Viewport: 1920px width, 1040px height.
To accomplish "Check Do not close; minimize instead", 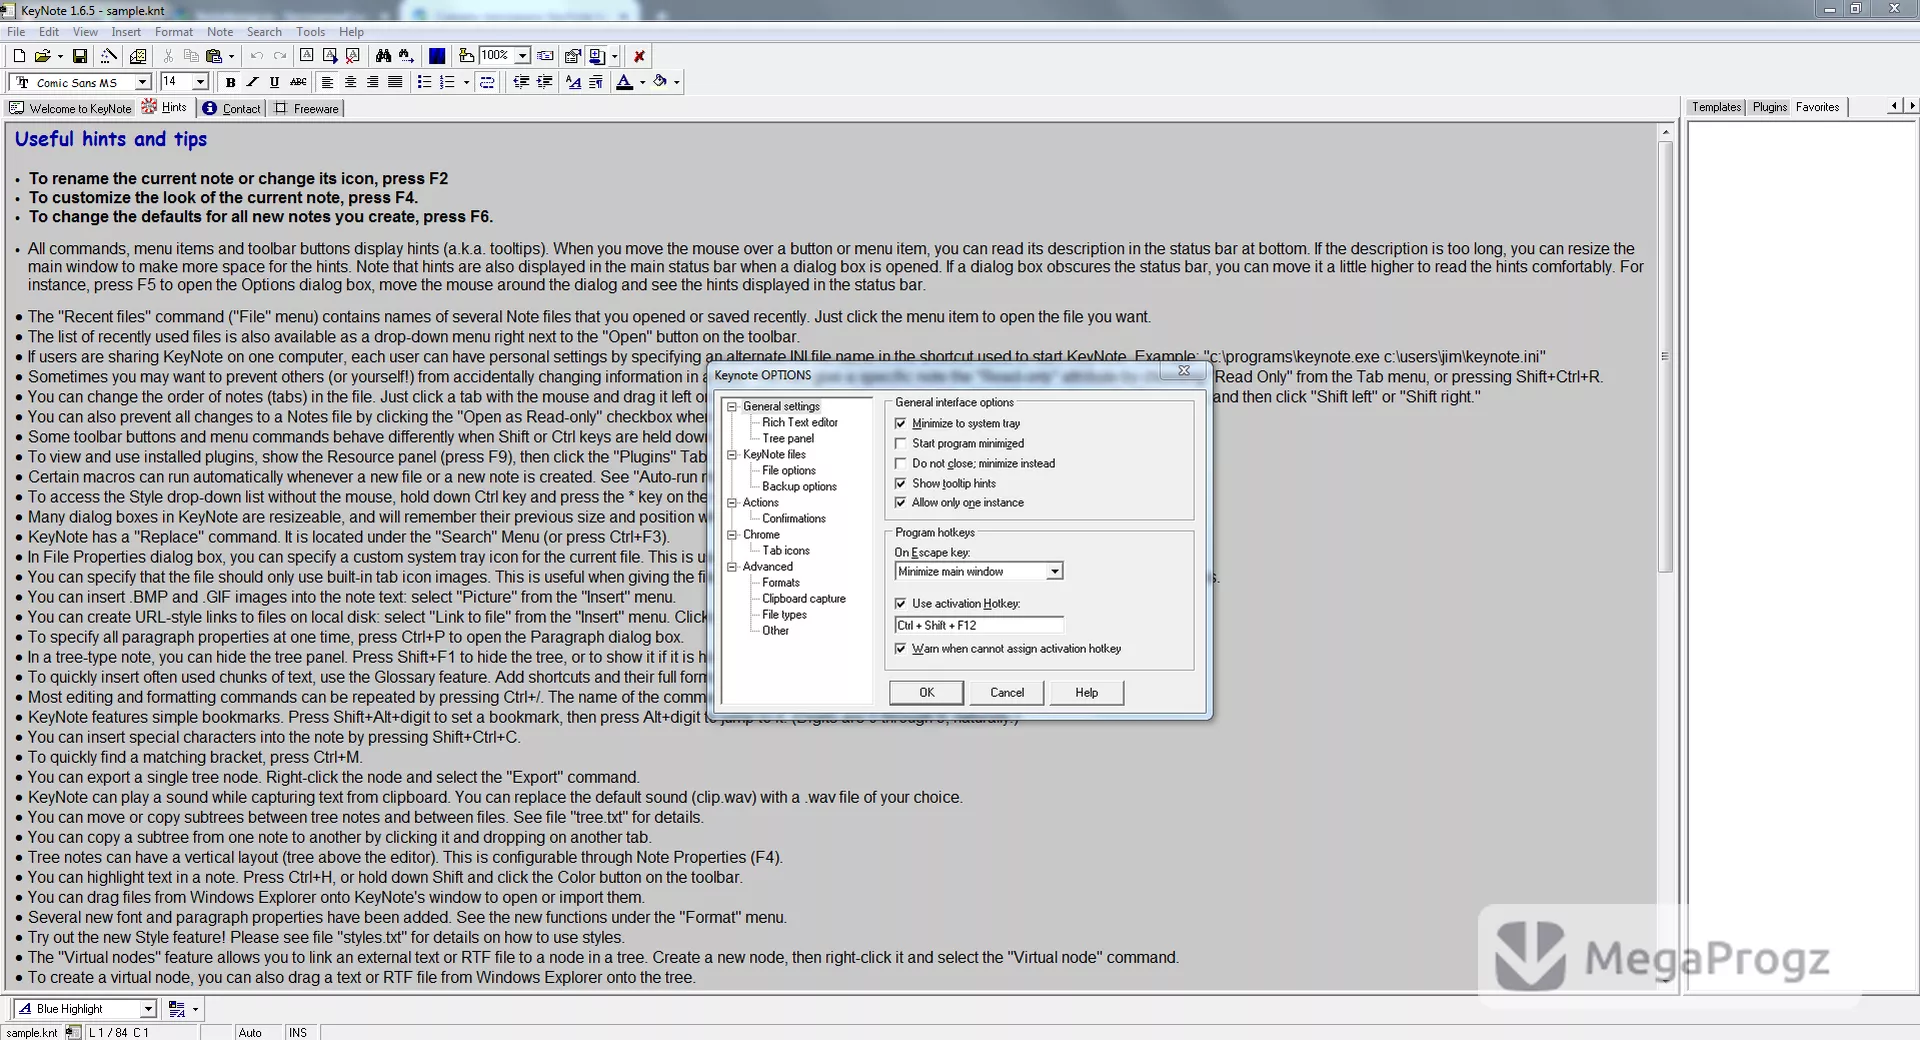I will [900, 463].
